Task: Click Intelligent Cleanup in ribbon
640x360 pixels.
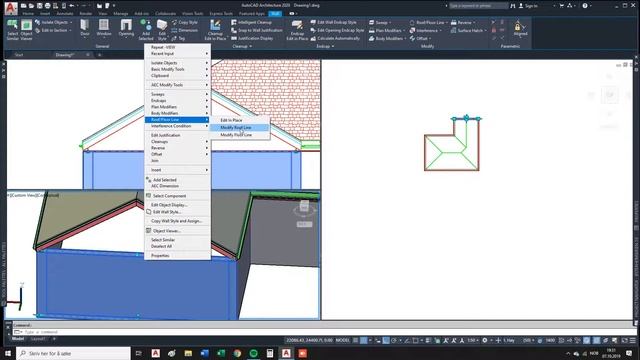Action: coord(251,22)
